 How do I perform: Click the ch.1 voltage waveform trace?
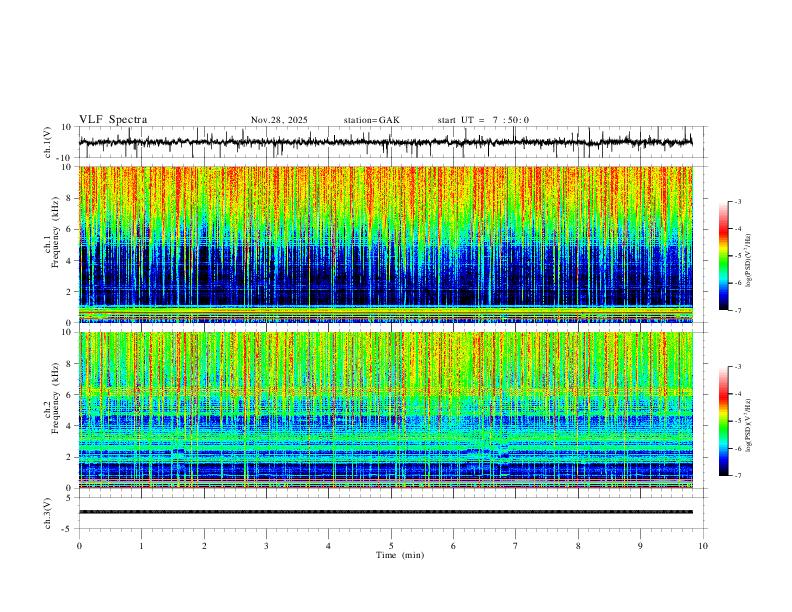386,142
